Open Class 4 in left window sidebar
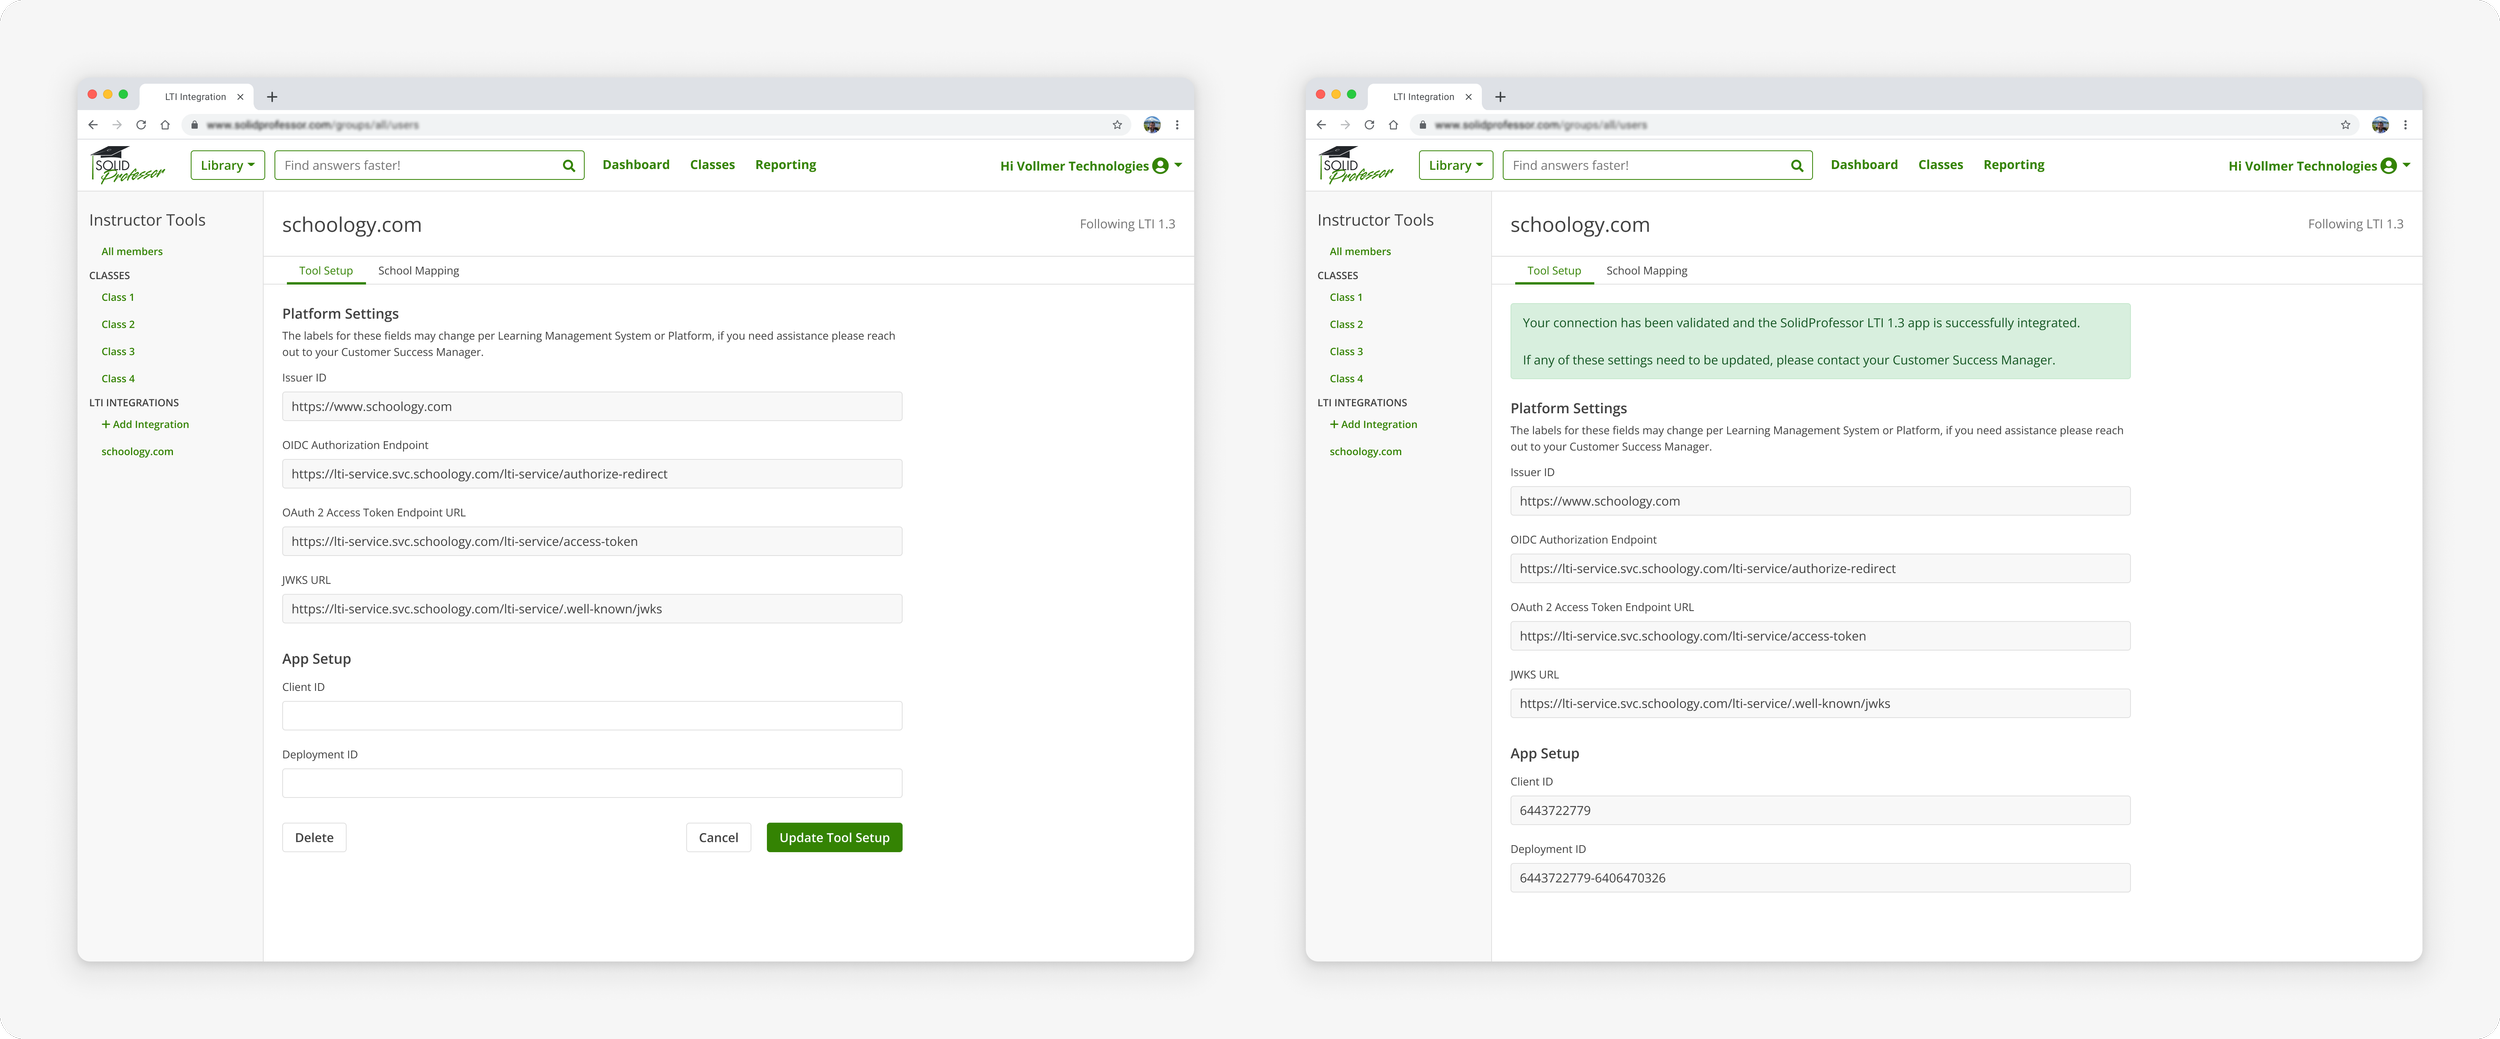2500x1039 pixels. 118,379
